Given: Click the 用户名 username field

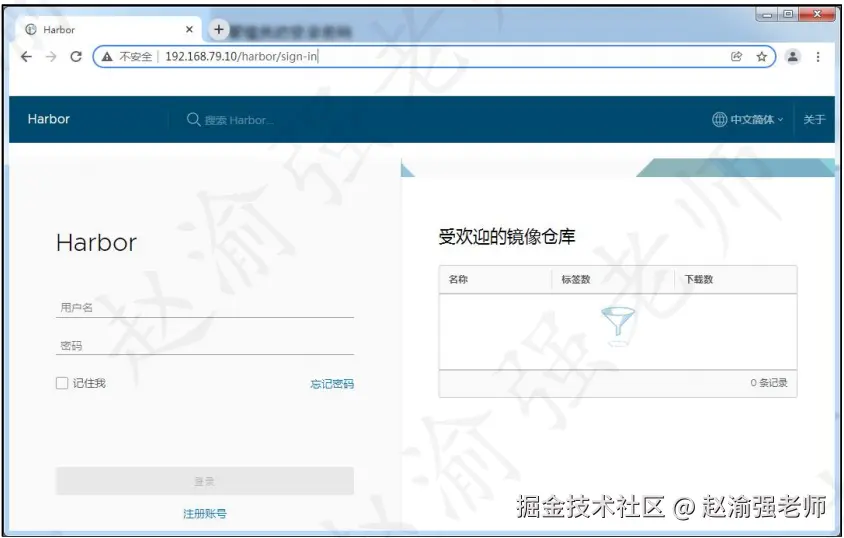Looking at the screenshot, I should [x=205, y=308].
